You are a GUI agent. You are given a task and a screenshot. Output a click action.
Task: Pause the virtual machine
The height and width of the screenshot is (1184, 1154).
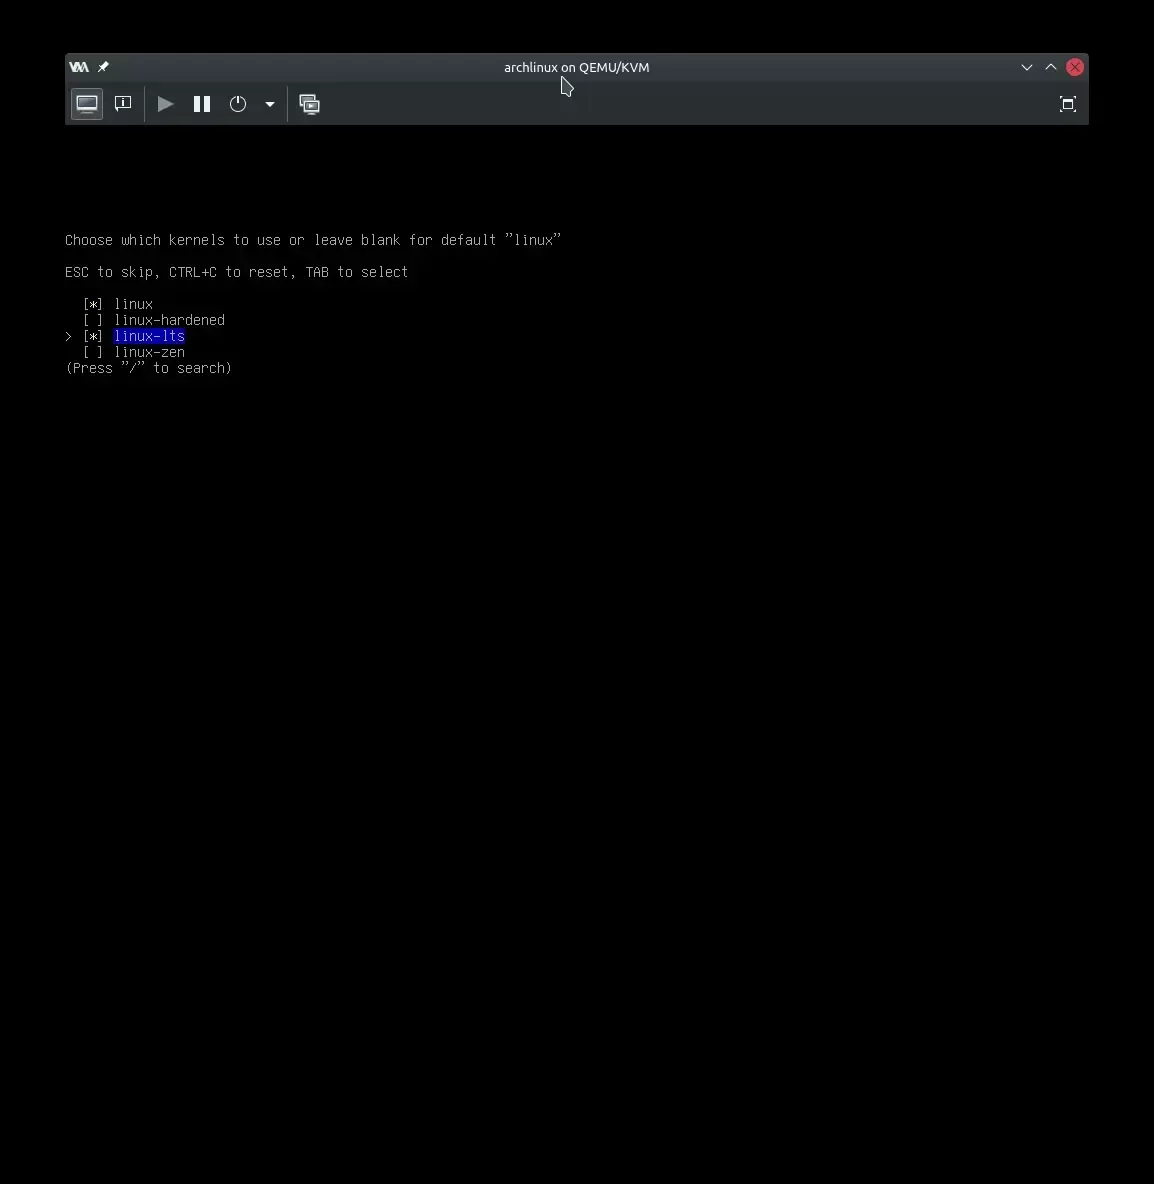pos(202,104)
